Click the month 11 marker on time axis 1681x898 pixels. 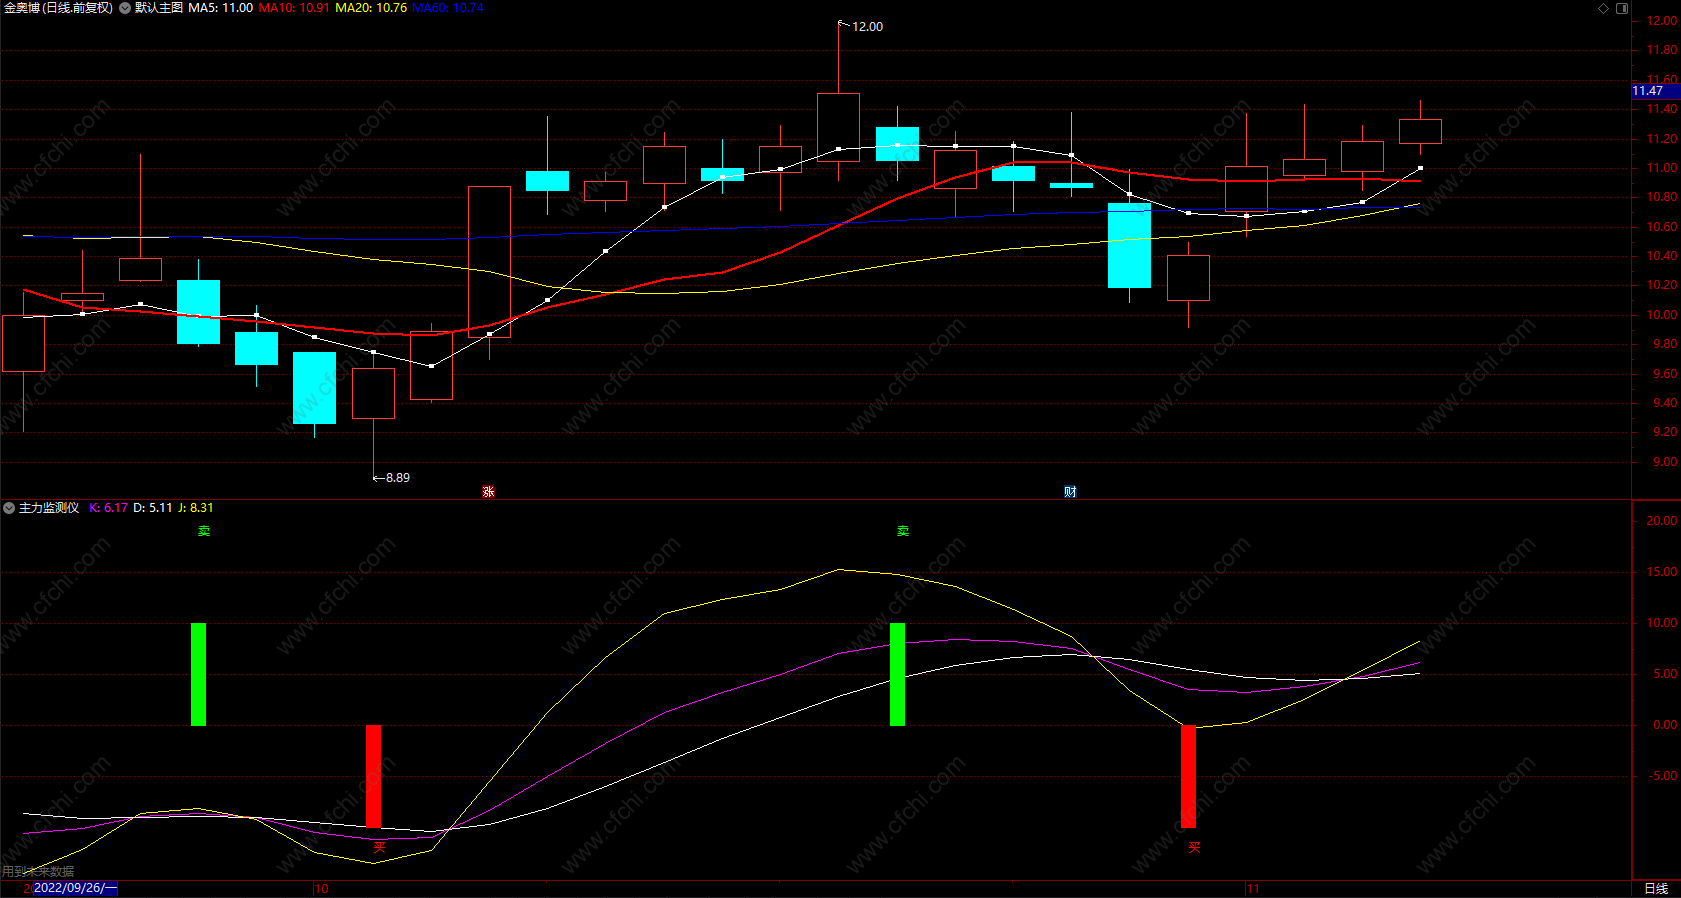(x=1253, y=888)
